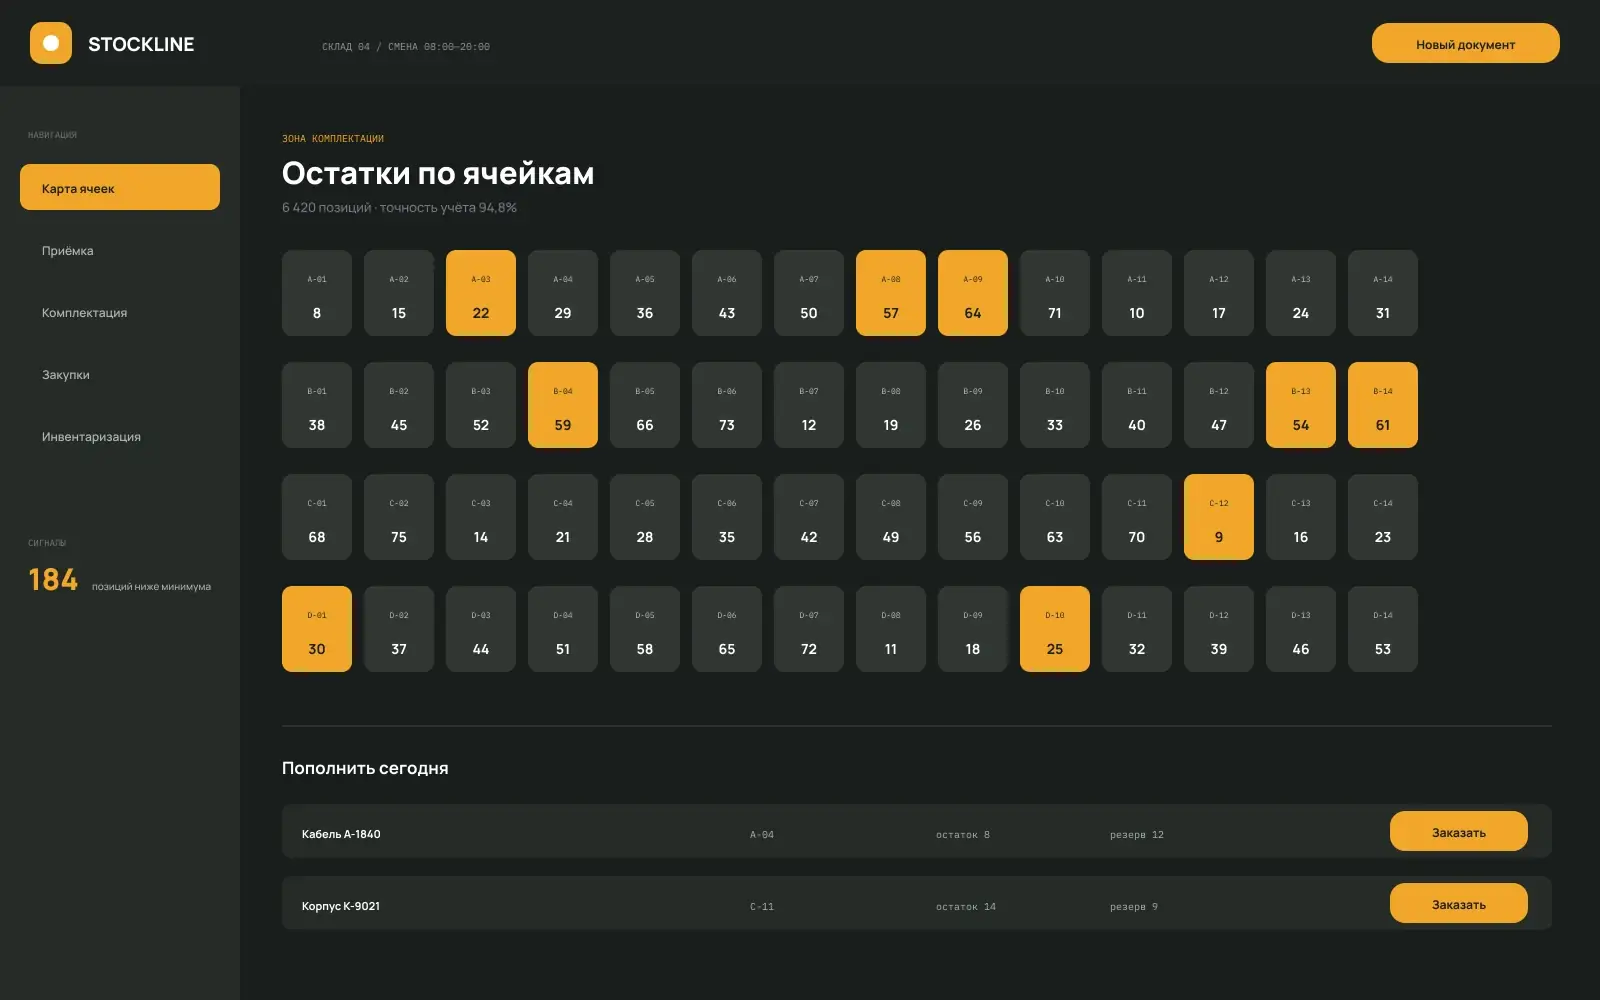The image size is (1600, 1000).
Task: Open cell D-08 showing 11
Action: (x=891, y=629)
